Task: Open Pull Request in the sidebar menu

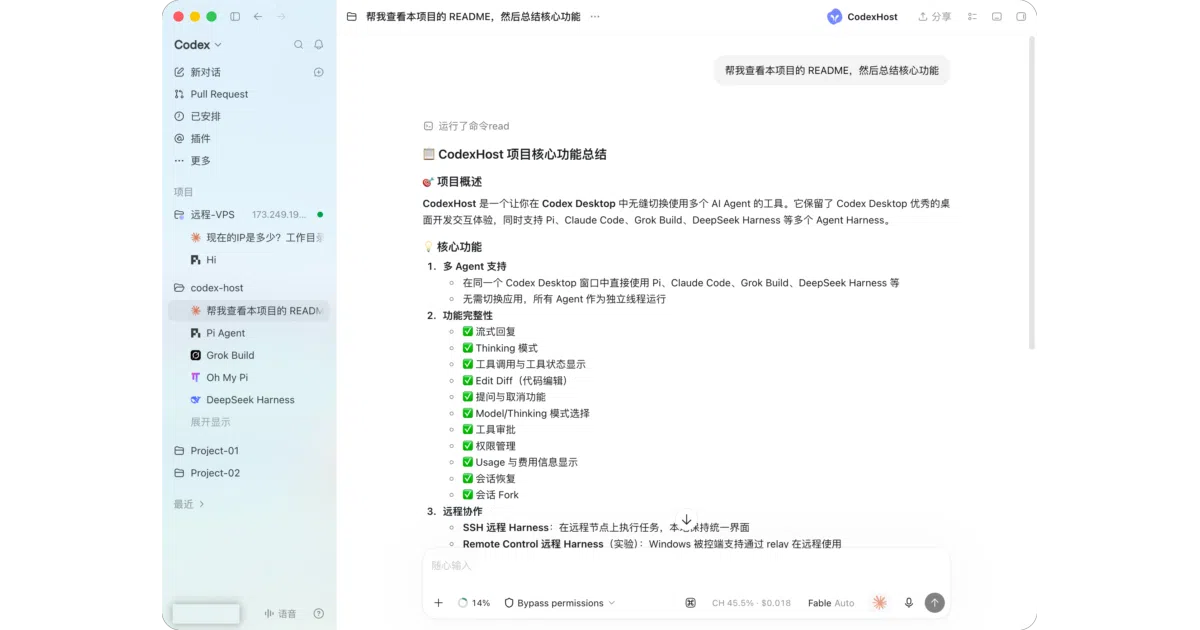Action: click(219, 94)
